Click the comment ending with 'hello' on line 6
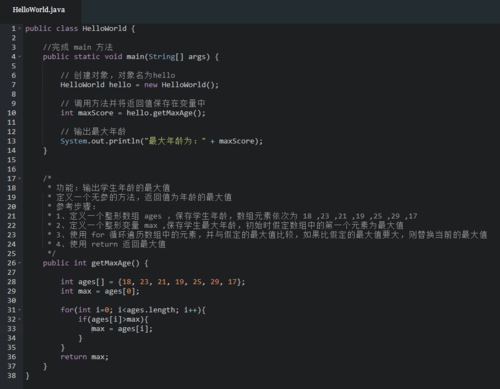The image size is (500, 389). tap(118, 75)
